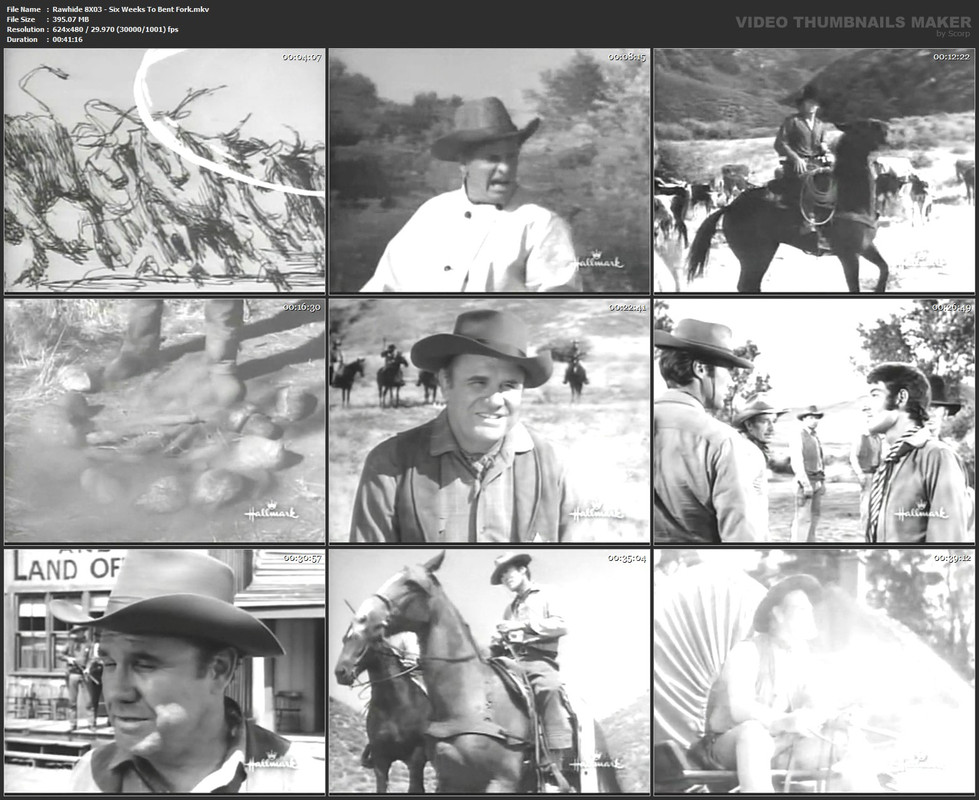Click the 'Resolution' label

(x=25, y=29)
